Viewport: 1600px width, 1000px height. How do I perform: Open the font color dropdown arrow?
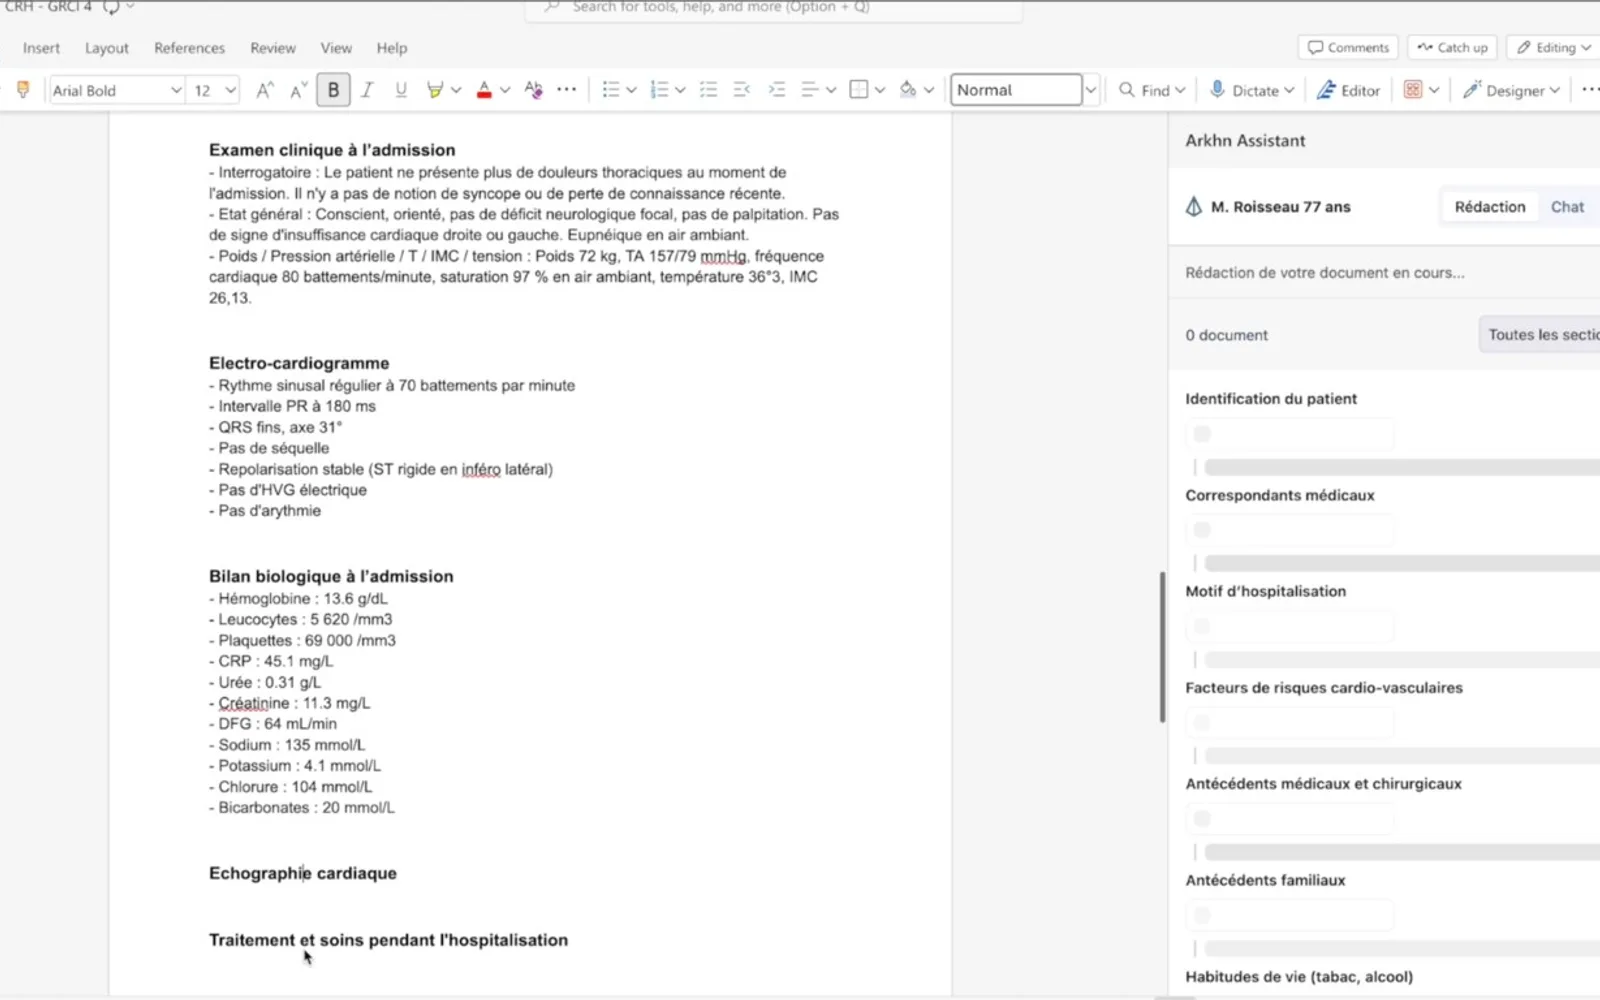point(505,90)
